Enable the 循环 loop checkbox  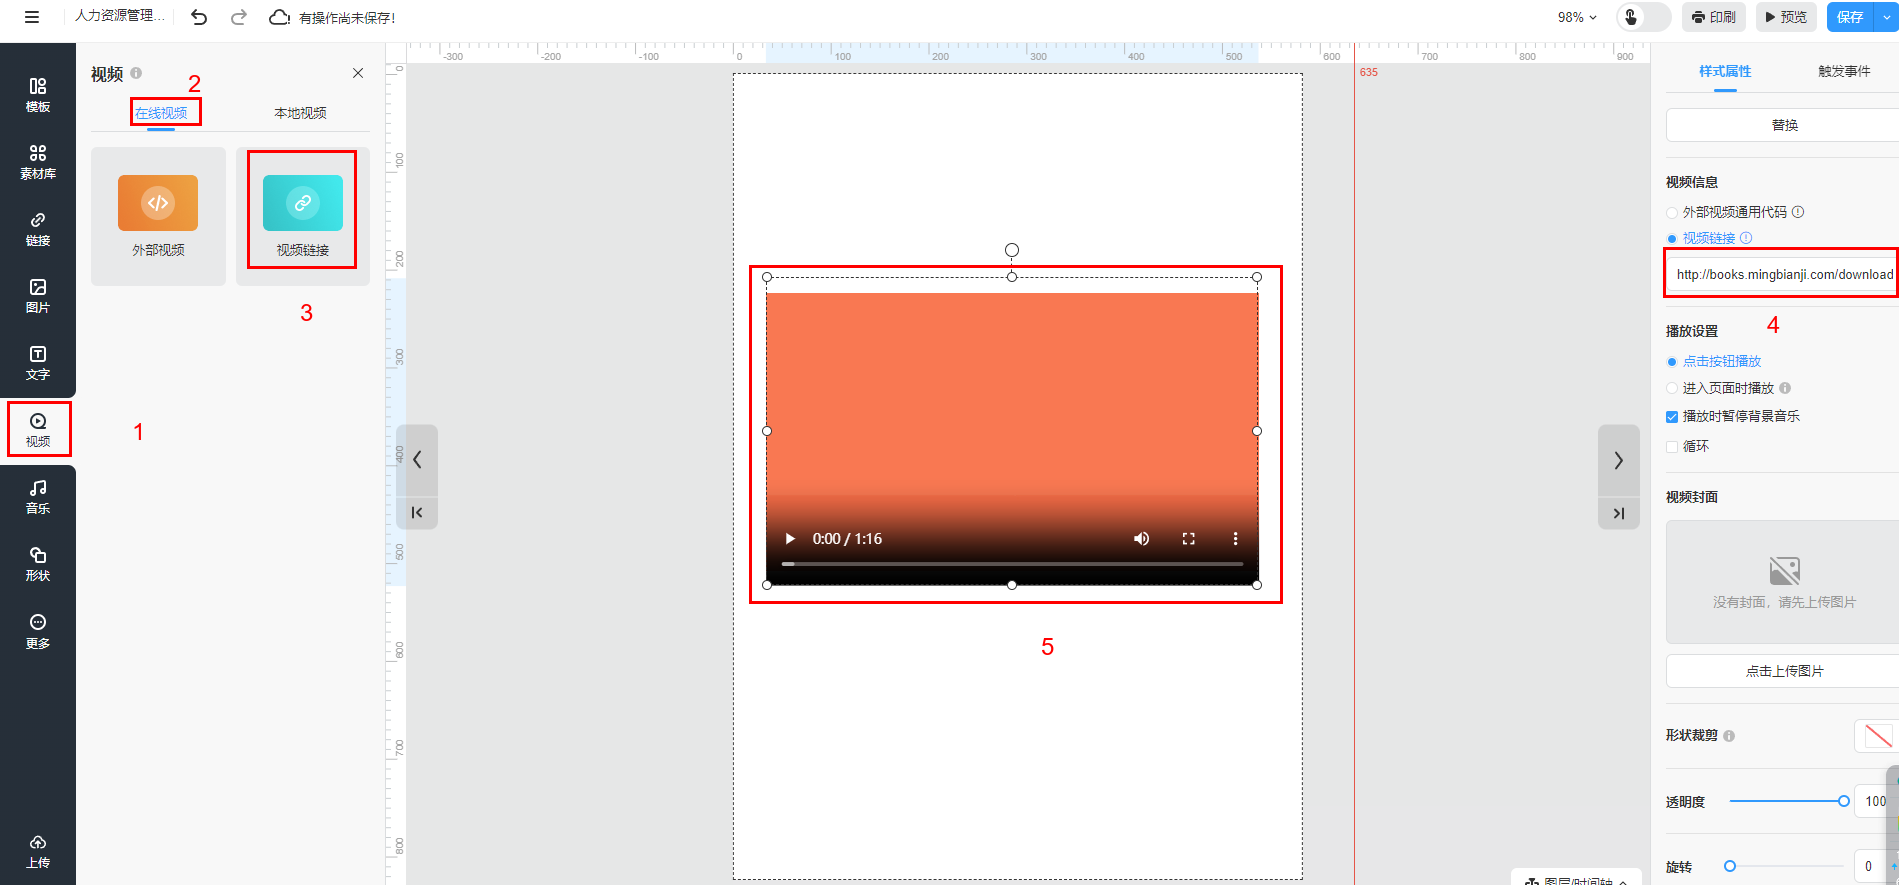[1672, 447]
